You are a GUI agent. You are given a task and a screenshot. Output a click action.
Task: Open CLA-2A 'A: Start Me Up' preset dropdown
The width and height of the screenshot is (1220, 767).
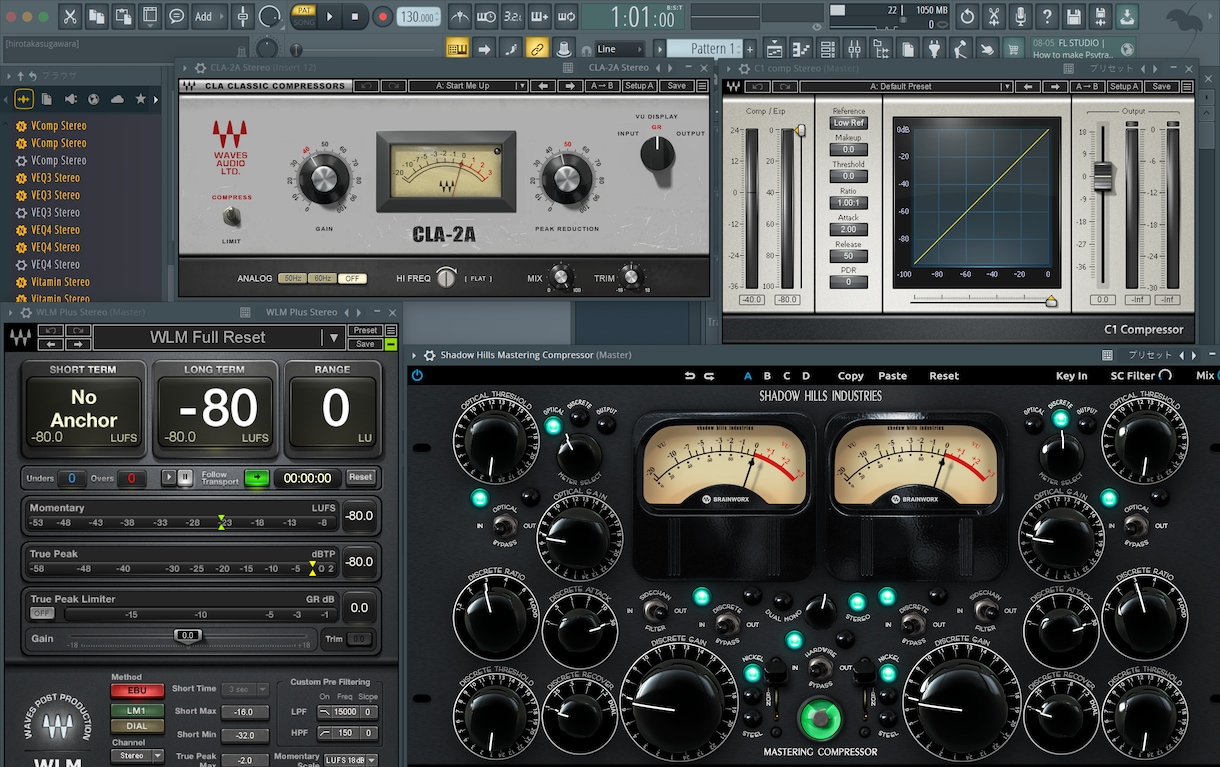pyautogui.click(x=467, y=86)
